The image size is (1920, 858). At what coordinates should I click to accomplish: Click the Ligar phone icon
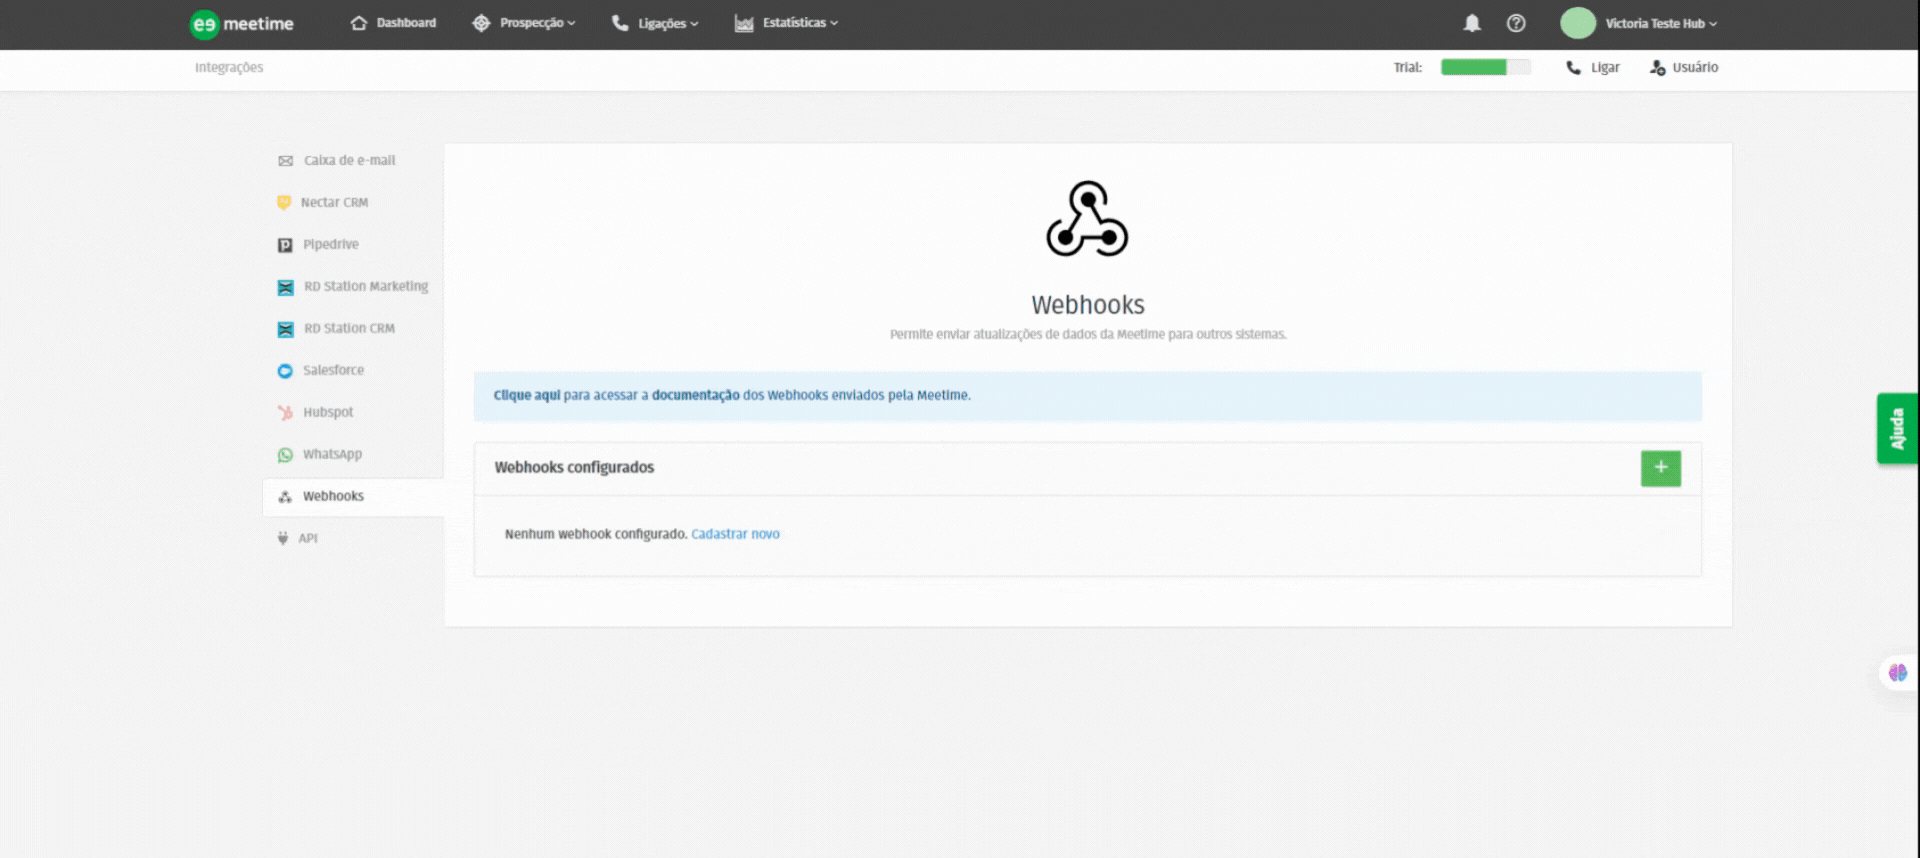(x=1574, y=68)
